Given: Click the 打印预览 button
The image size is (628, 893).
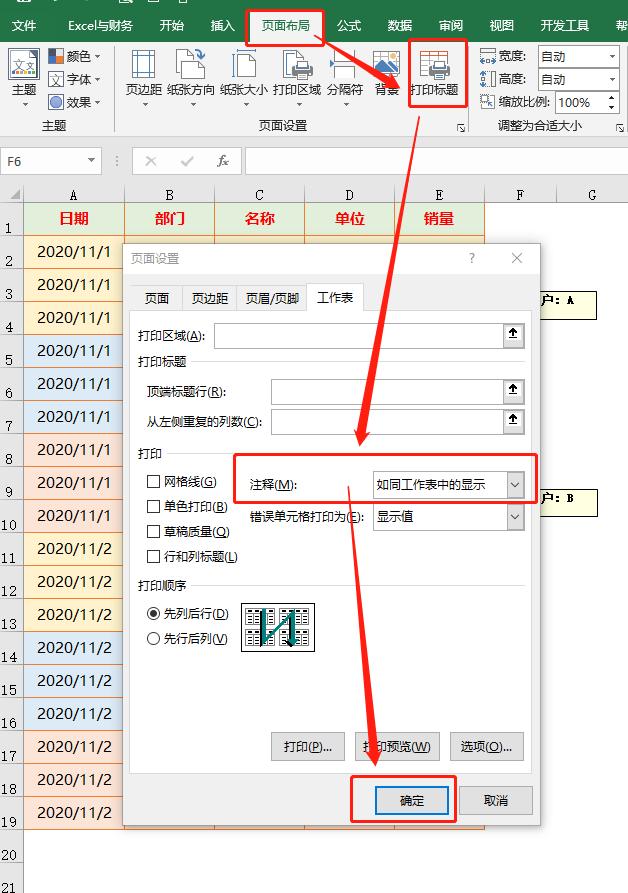Looking at the screenshot, I should coord(397,747).
